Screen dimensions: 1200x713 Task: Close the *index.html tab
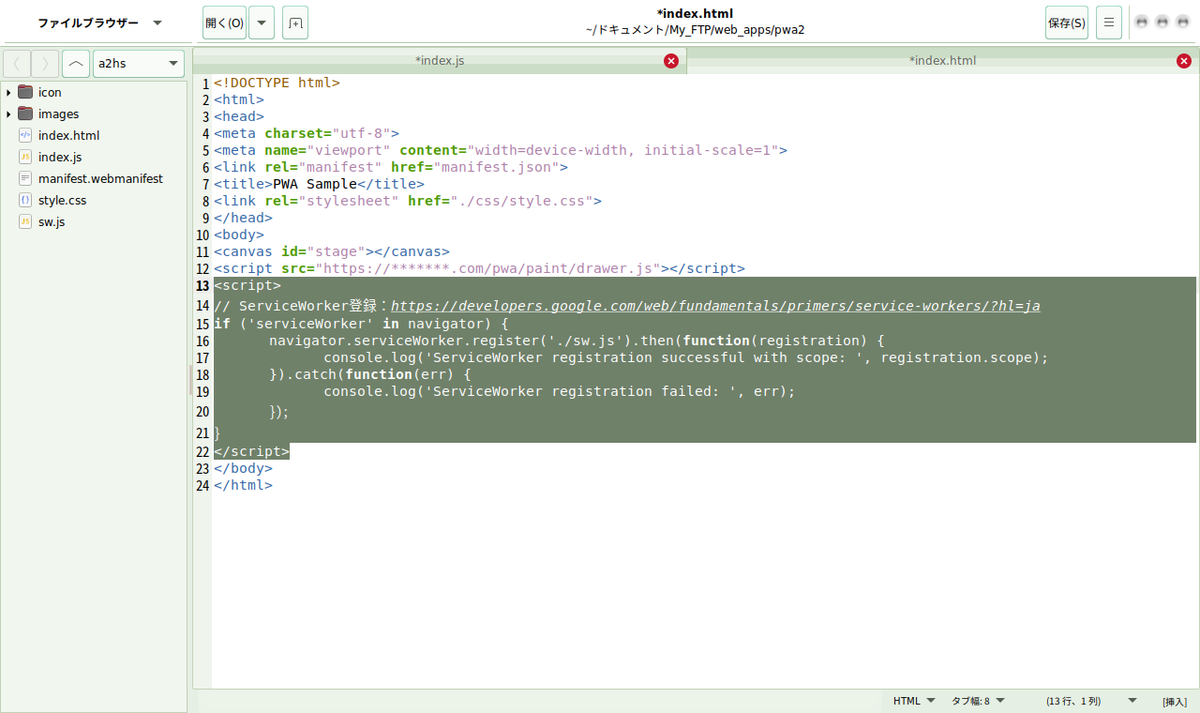click(x=1184, y=61)
